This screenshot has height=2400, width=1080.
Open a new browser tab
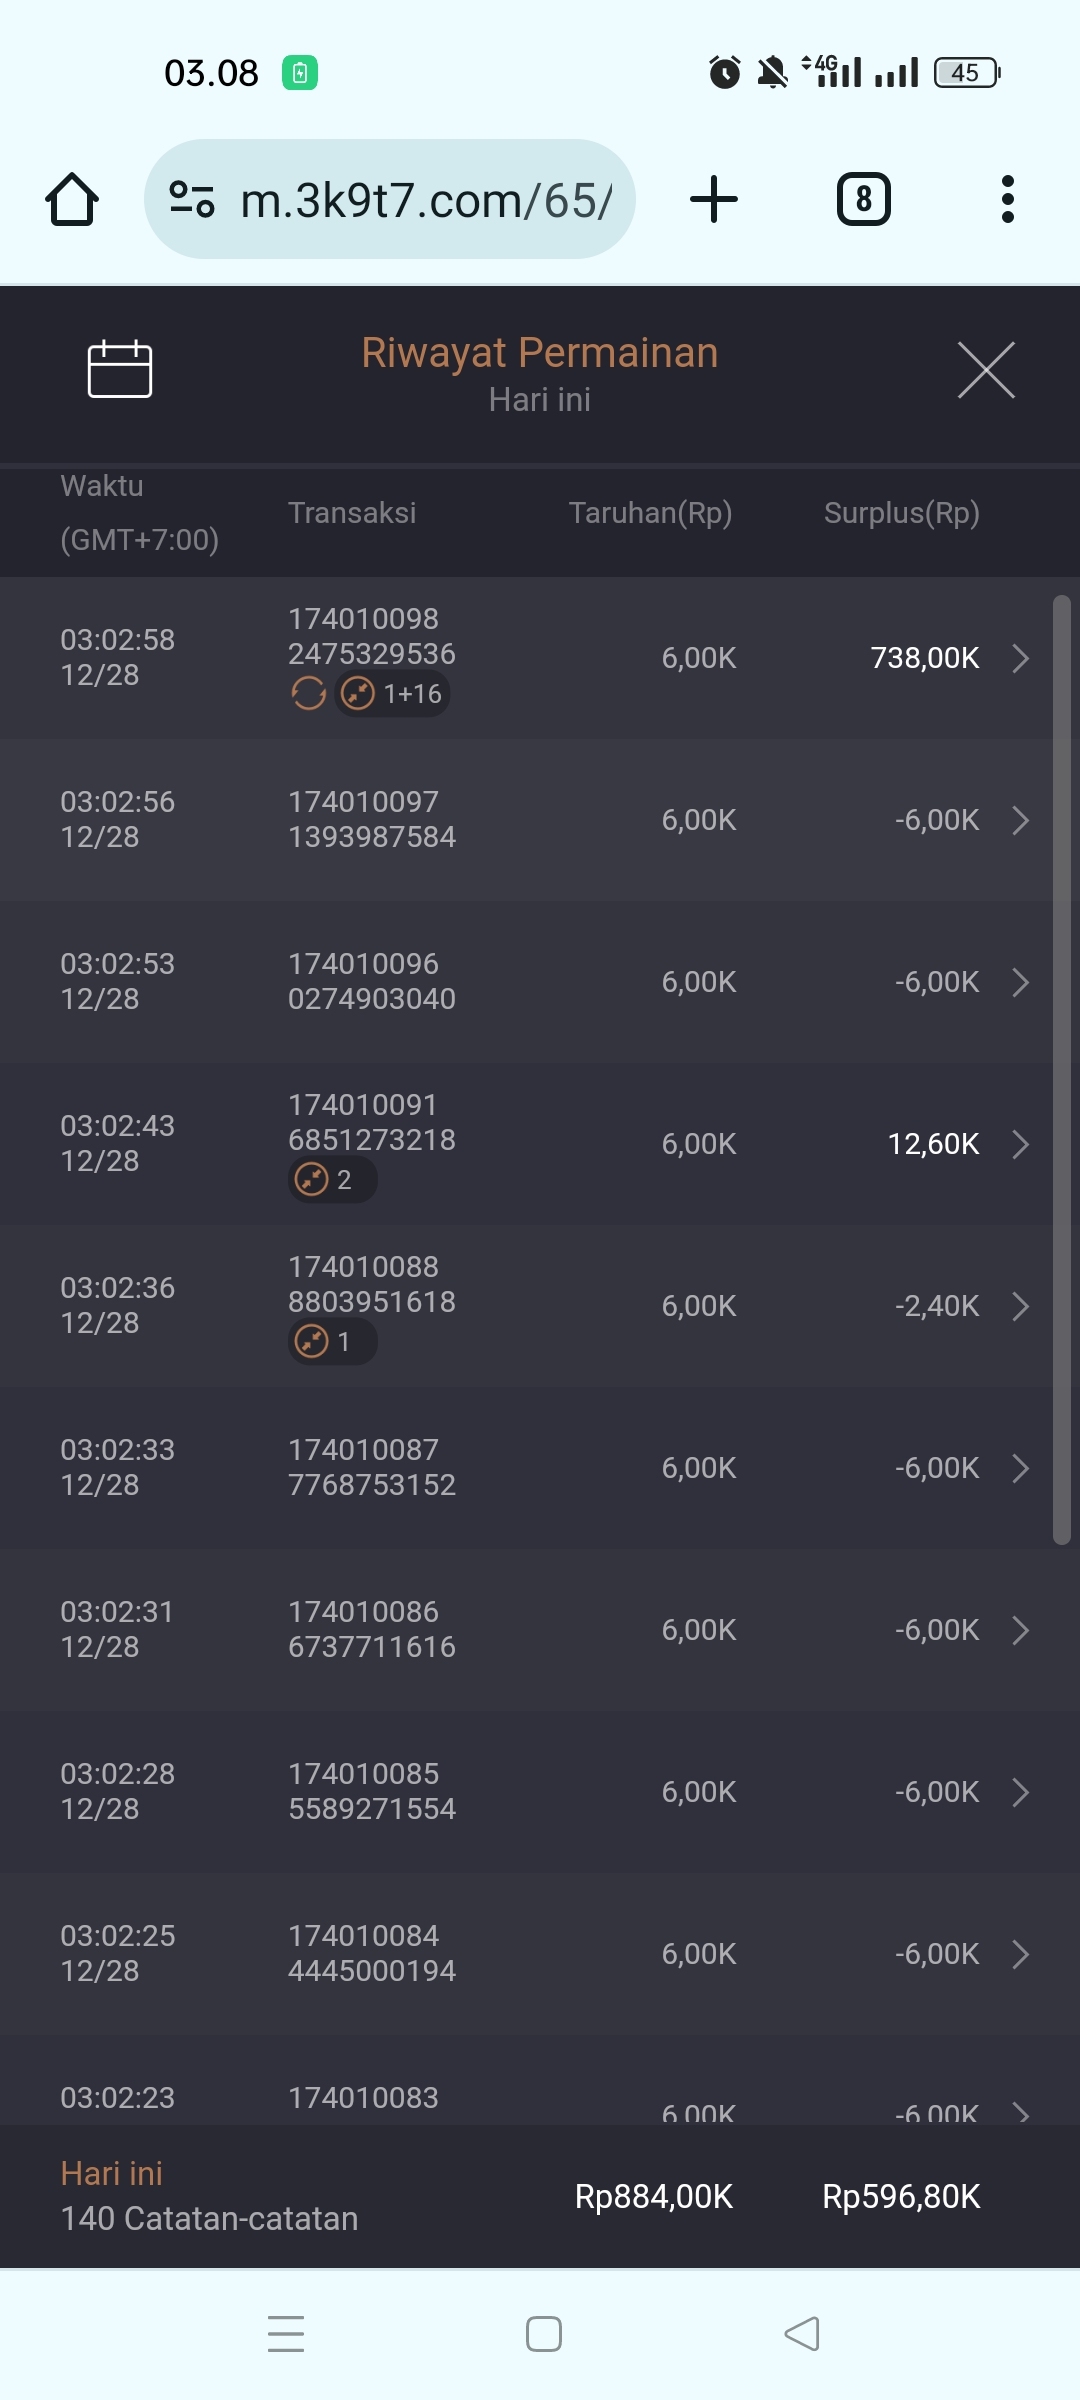(714, 199)
